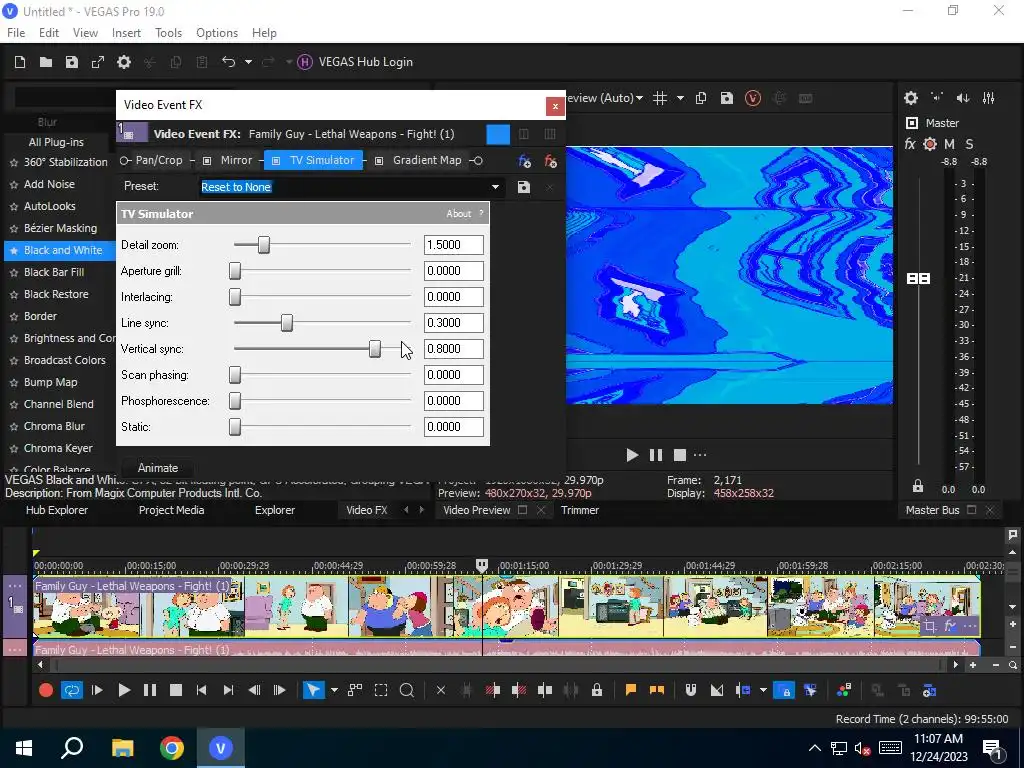Select Pan/Crop in the FX chain
The height and width of the screenshot is (768, 1024).
pyautogui.click(x=159, y=160)
